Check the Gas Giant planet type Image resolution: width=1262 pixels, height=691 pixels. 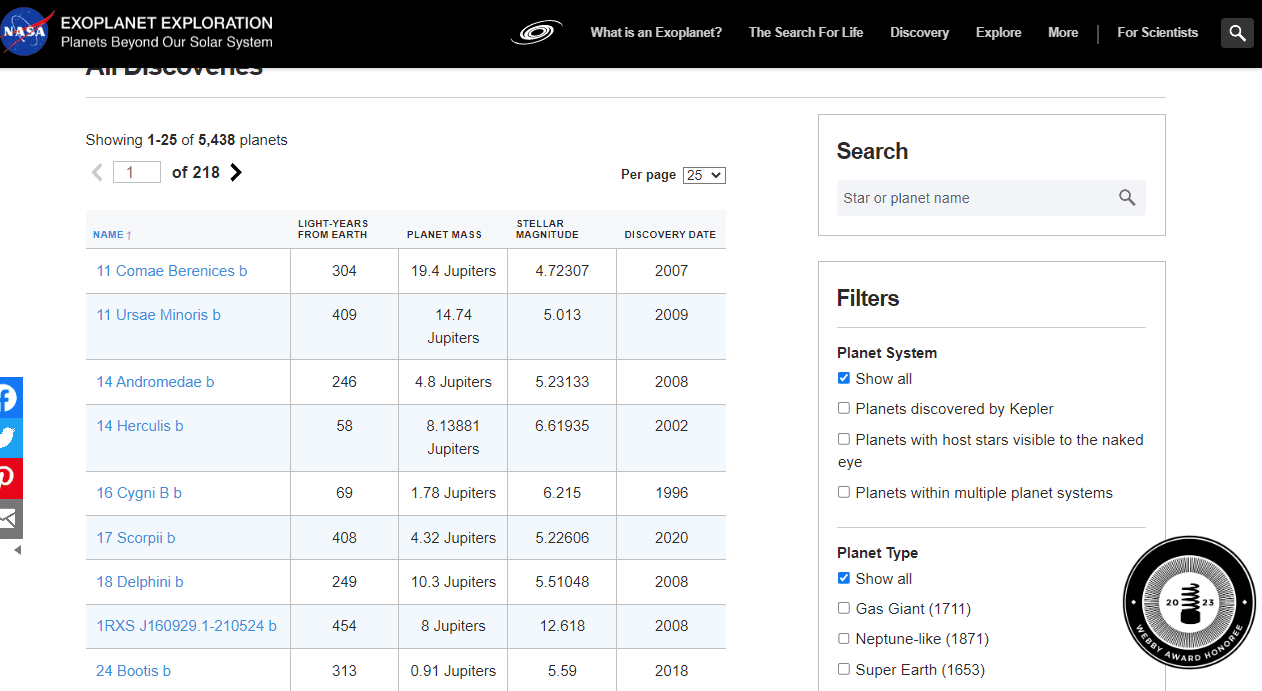(x=844, y=608)
